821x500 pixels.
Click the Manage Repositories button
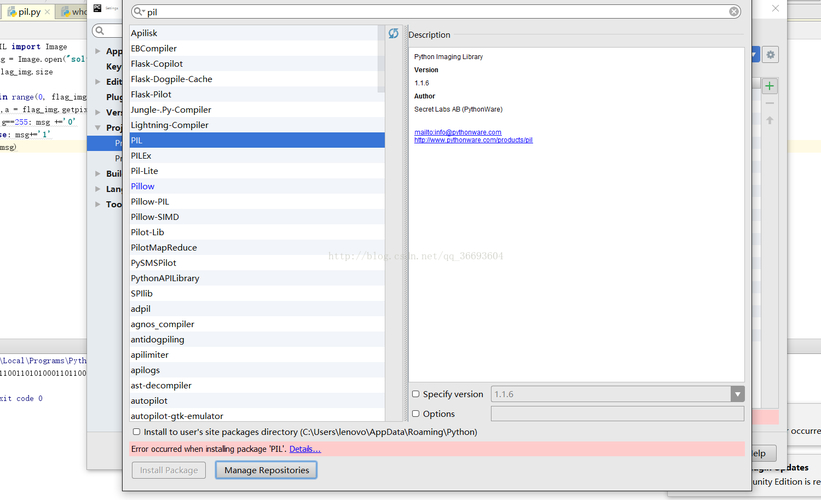click(x=267, y=470)
